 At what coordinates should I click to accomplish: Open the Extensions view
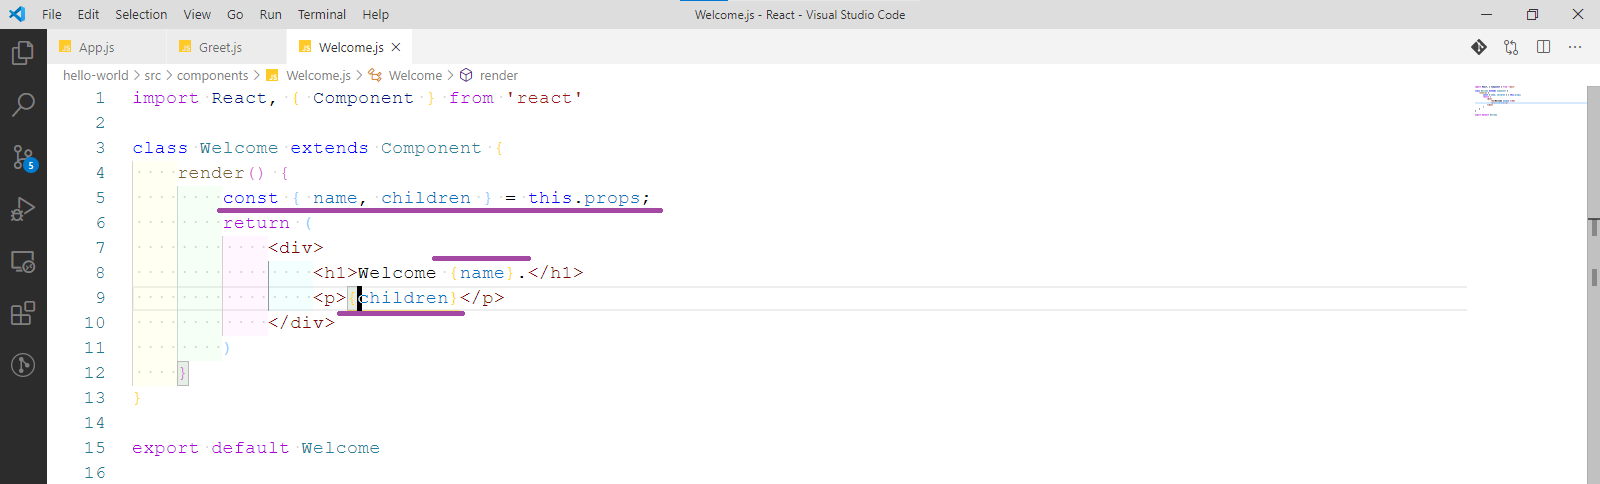(23, 313)
